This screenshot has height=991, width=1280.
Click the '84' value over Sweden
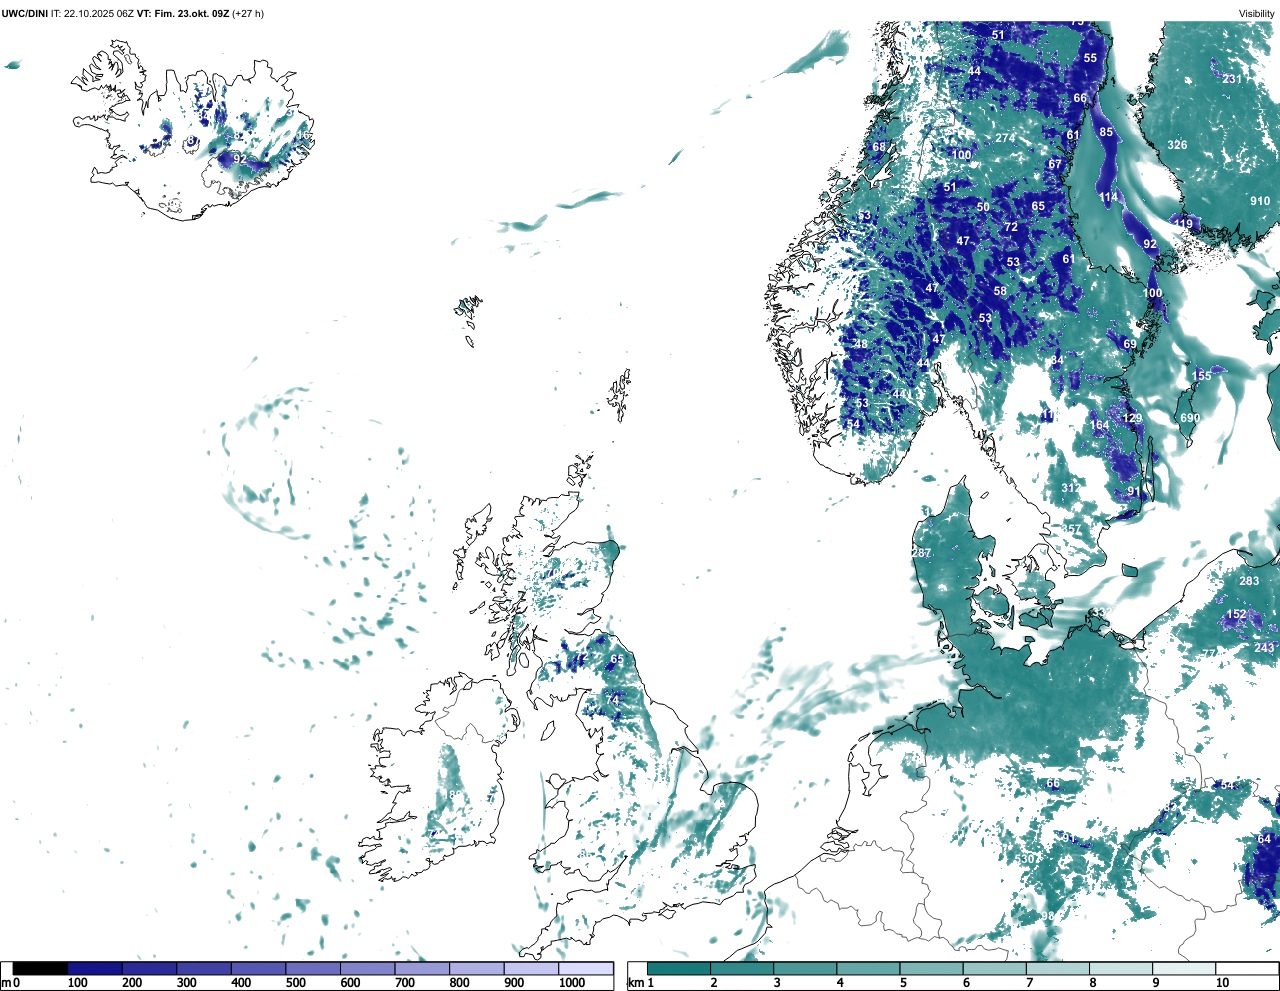(x=1057, y=360)
